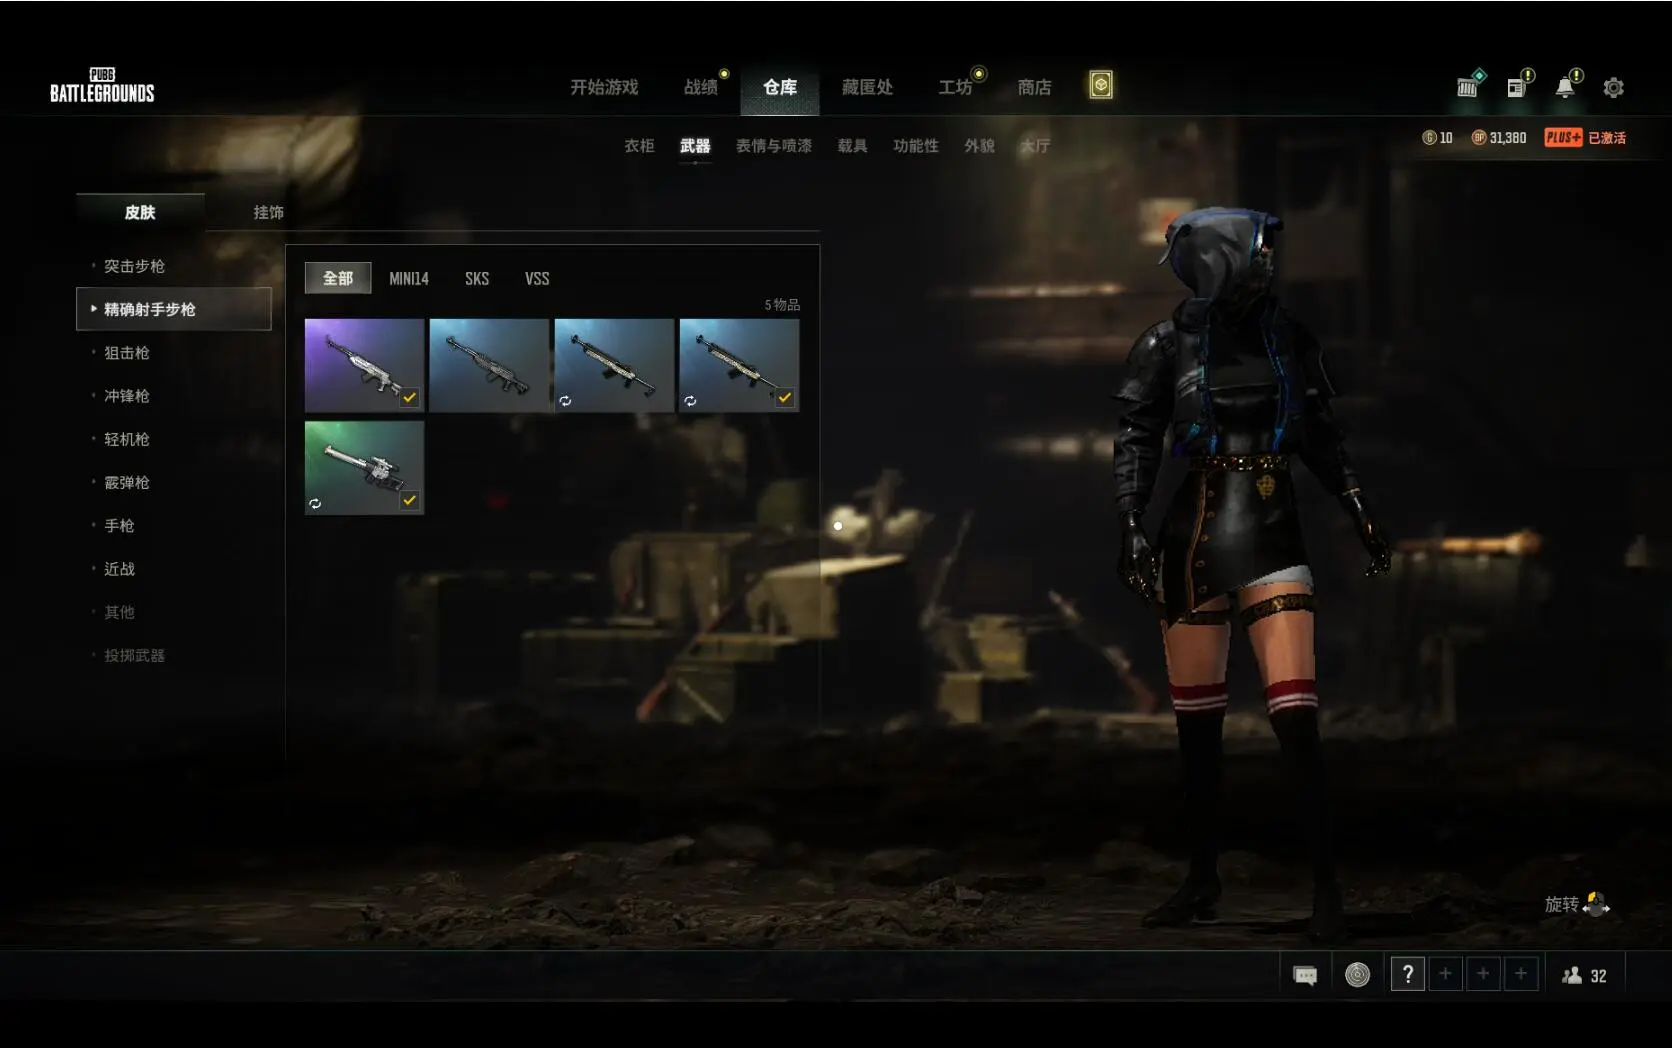
Task: Click the plus slot beside the question-mark slot
Action: coord(1445,974)
